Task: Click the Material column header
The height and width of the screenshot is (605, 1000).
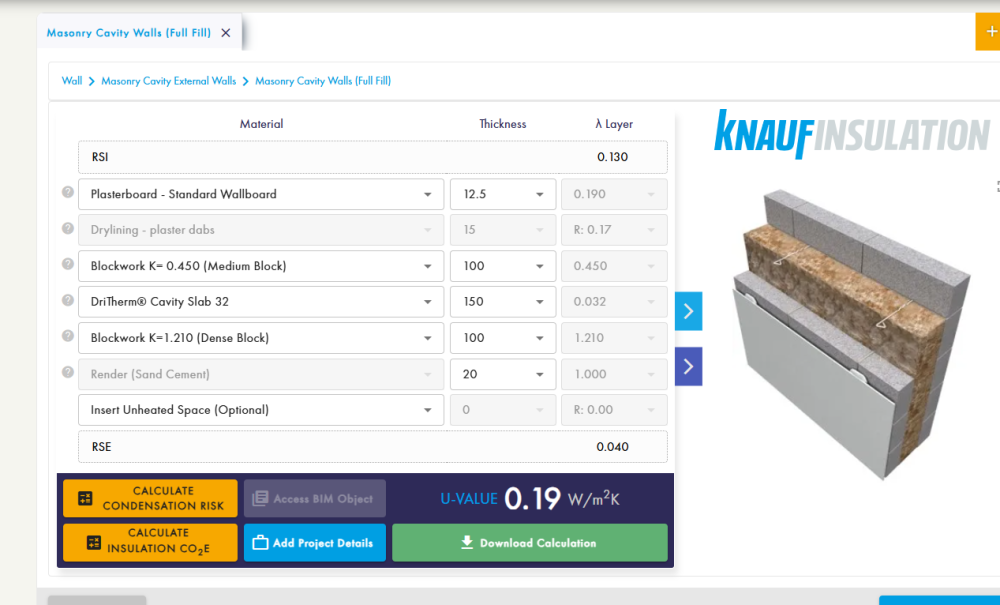Action: coord(261,124)
